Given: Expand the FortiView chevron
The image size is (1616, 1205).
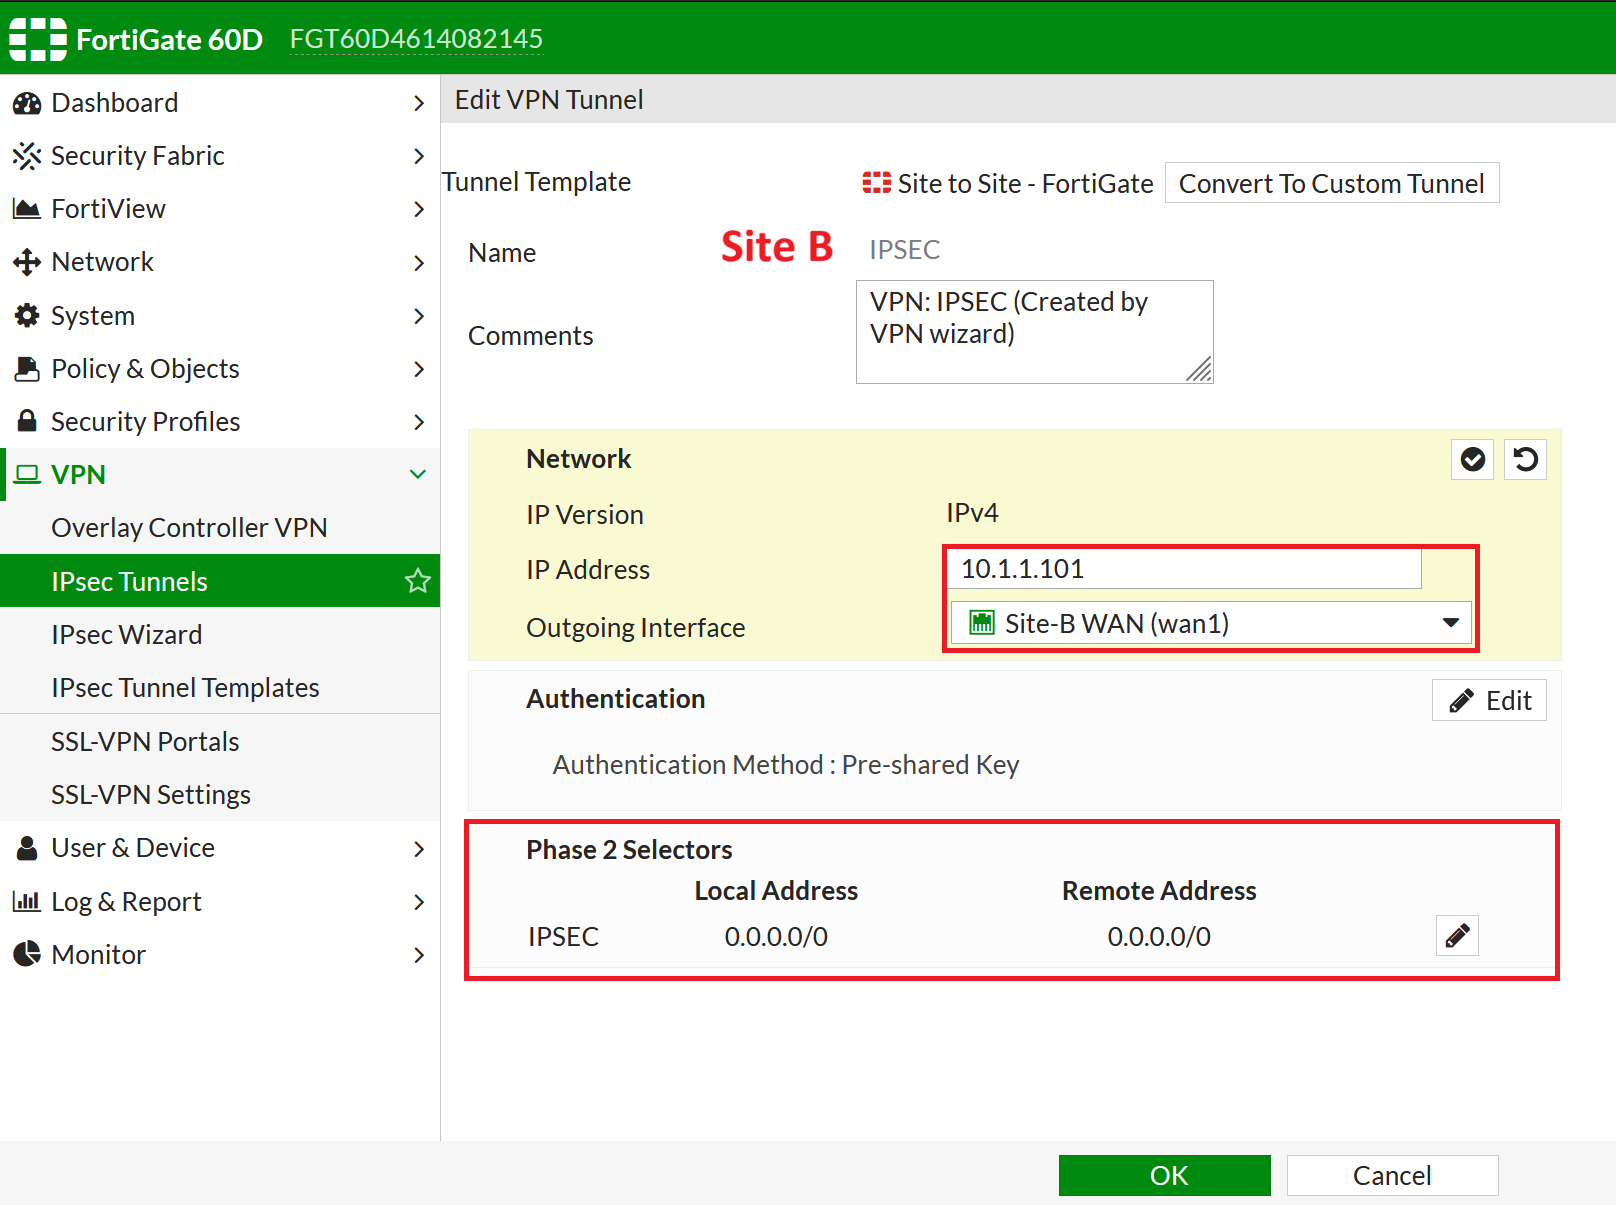Looking at the screenshot, I should [419, 209].
